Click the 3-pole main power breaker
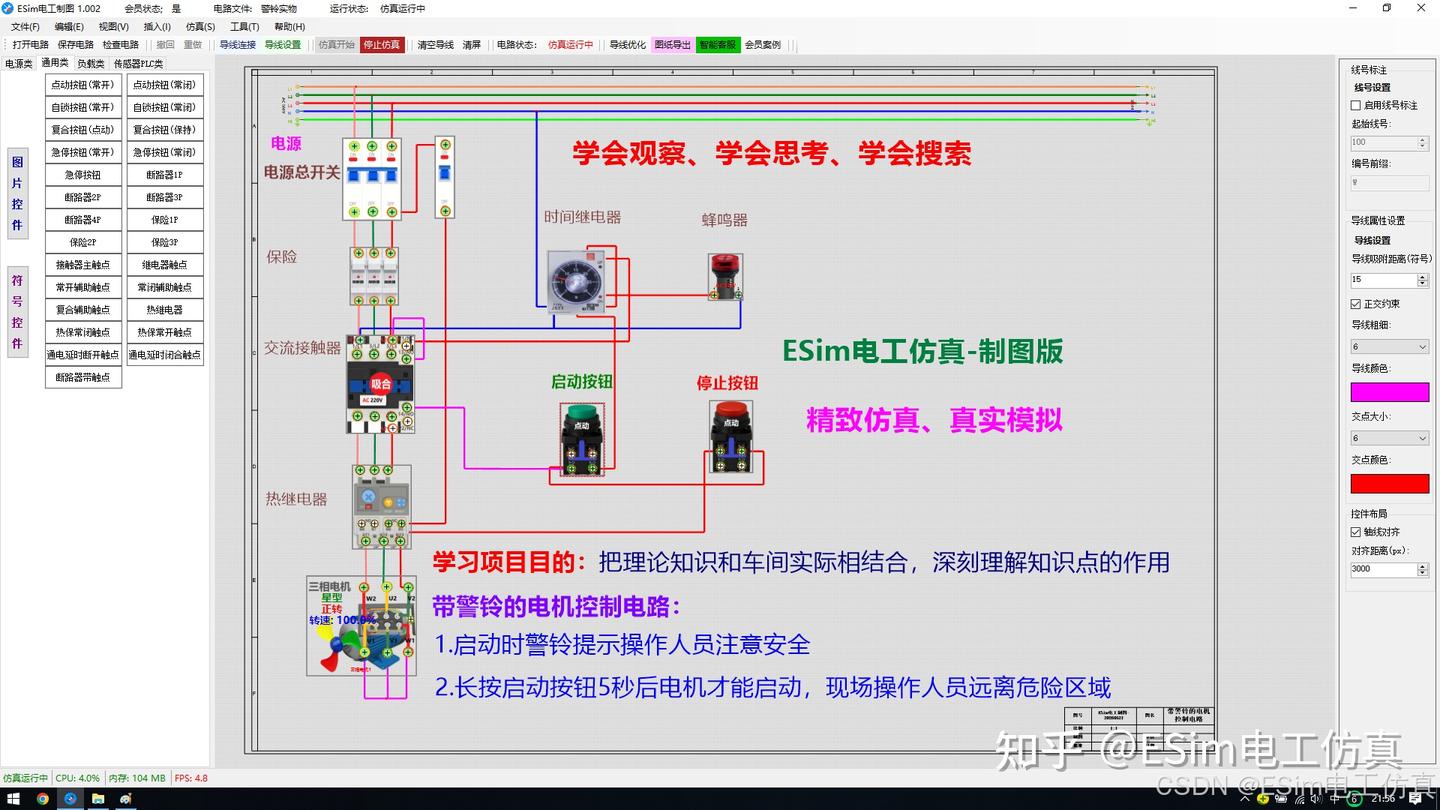Viewport: 1440px width, 810px height. tap(372, 179)
